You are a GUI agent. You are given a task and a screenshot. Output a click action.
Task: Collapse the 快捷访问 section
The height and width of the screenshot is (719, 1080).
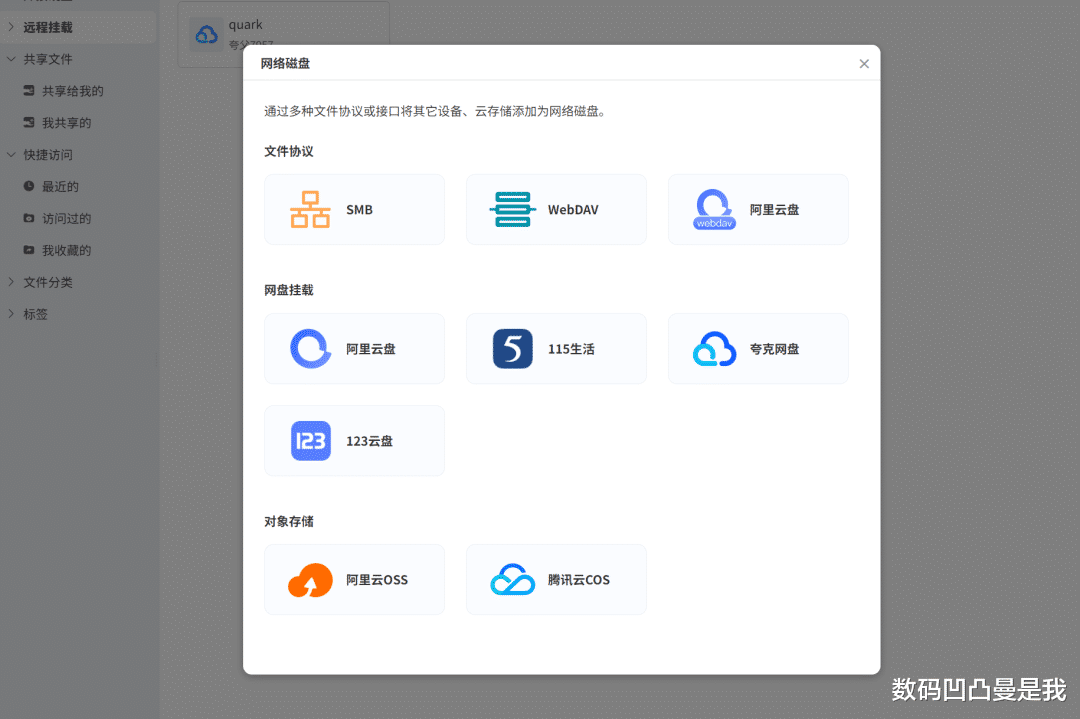tap(11, 154)
